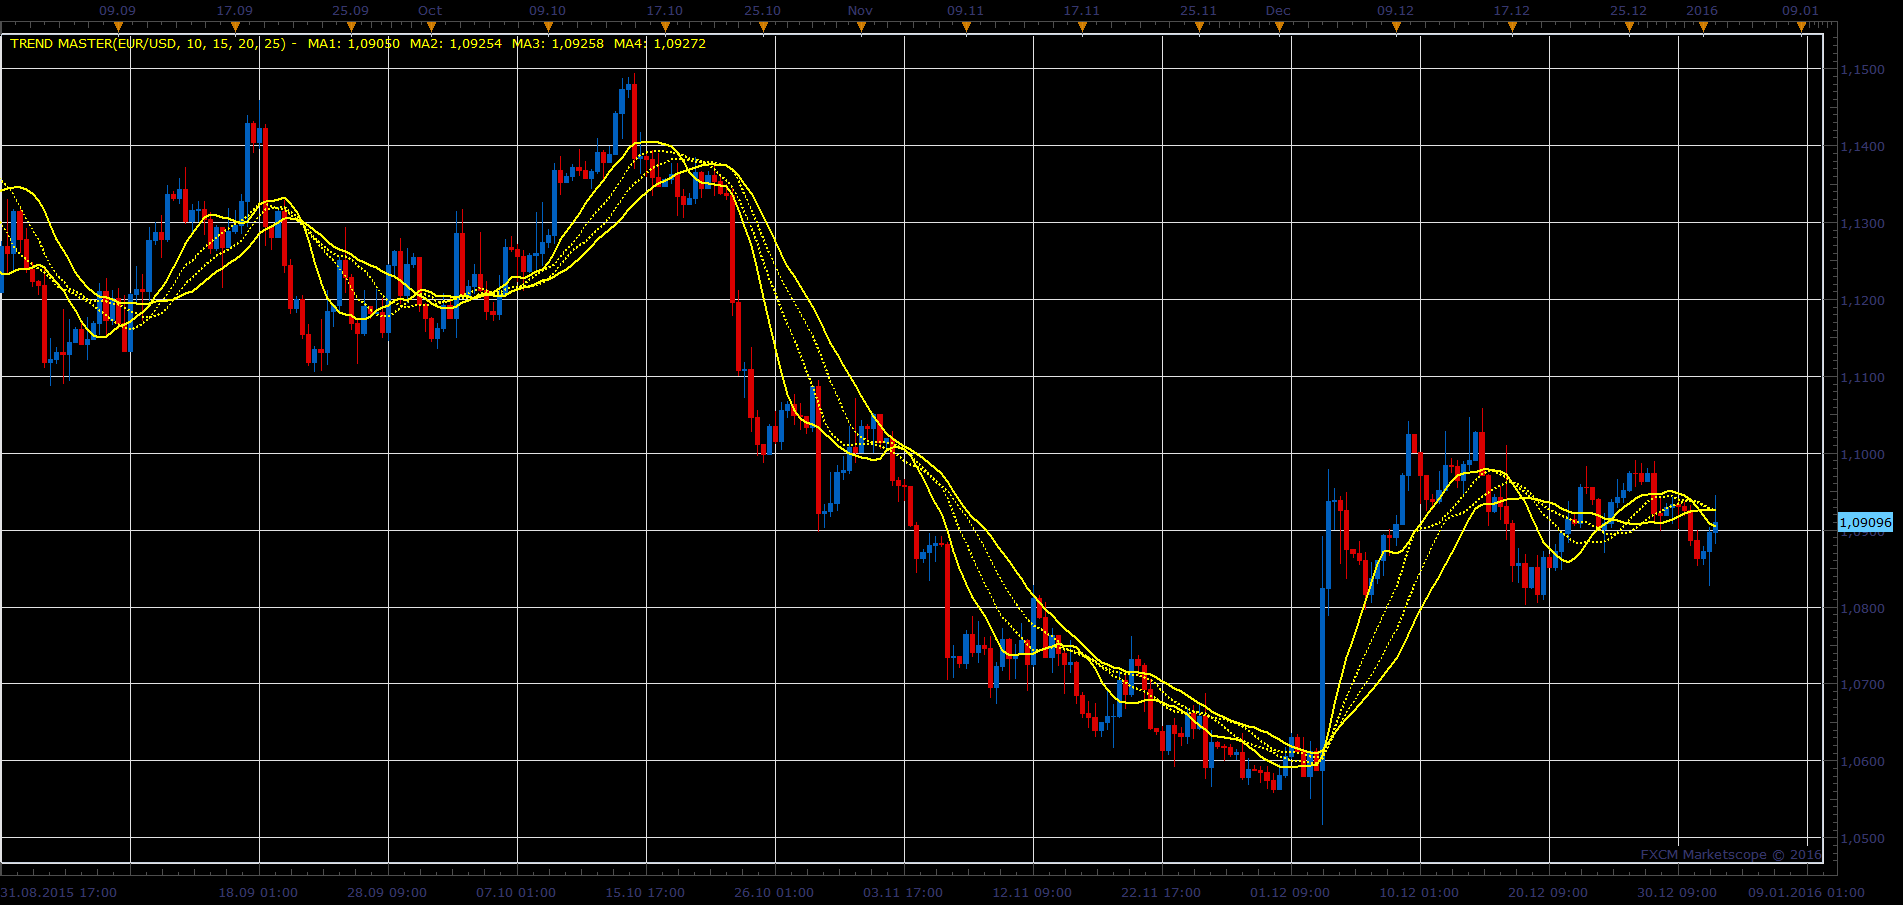
Task: Click the 03.11 17:00 date label
Action: pyautogui.click(x=903, y=893)
